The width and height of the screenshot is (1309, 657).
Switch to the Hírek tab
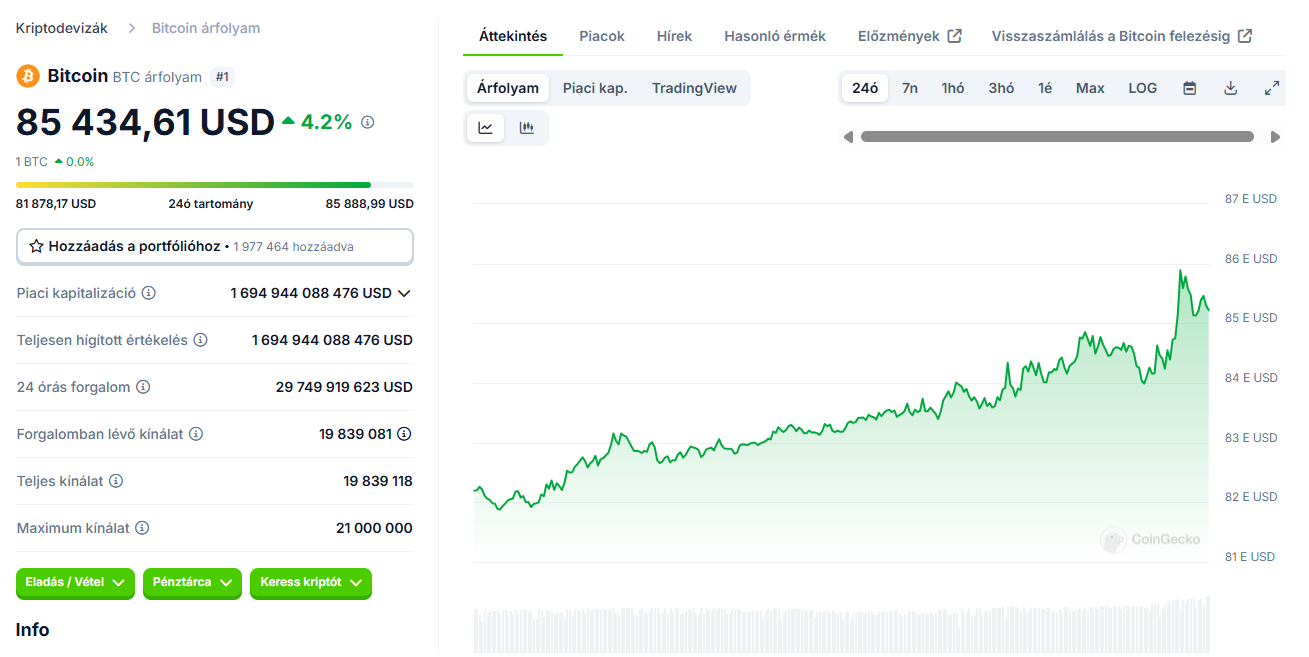(x=674, y=36)
